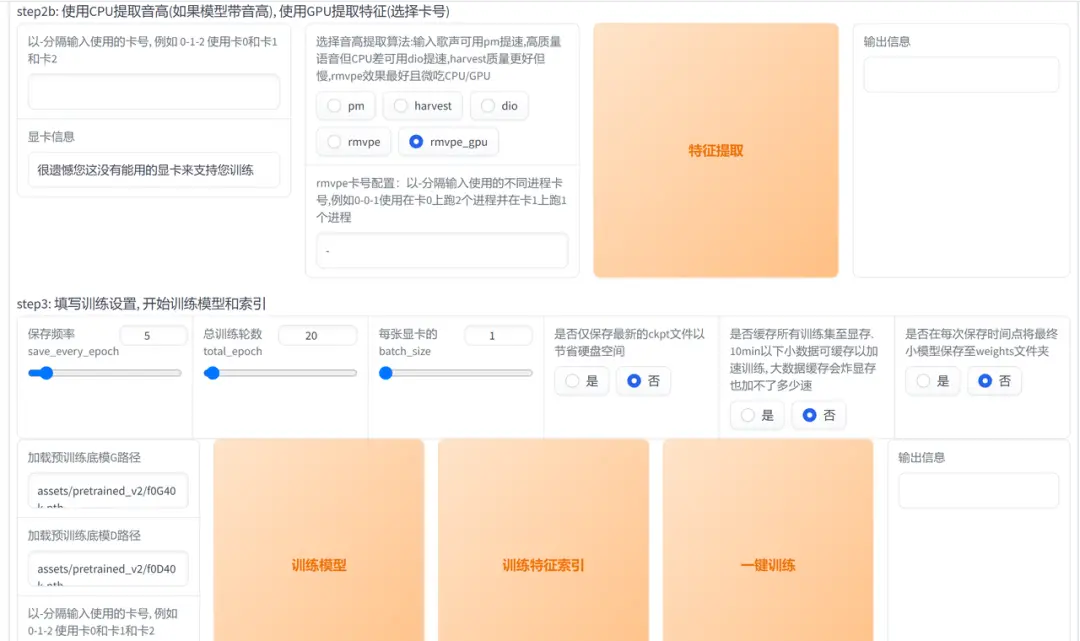The image size is (1080, 641).
Task: Choose 是 for caching training set to VRAM
Action: [x=758, y=415]
